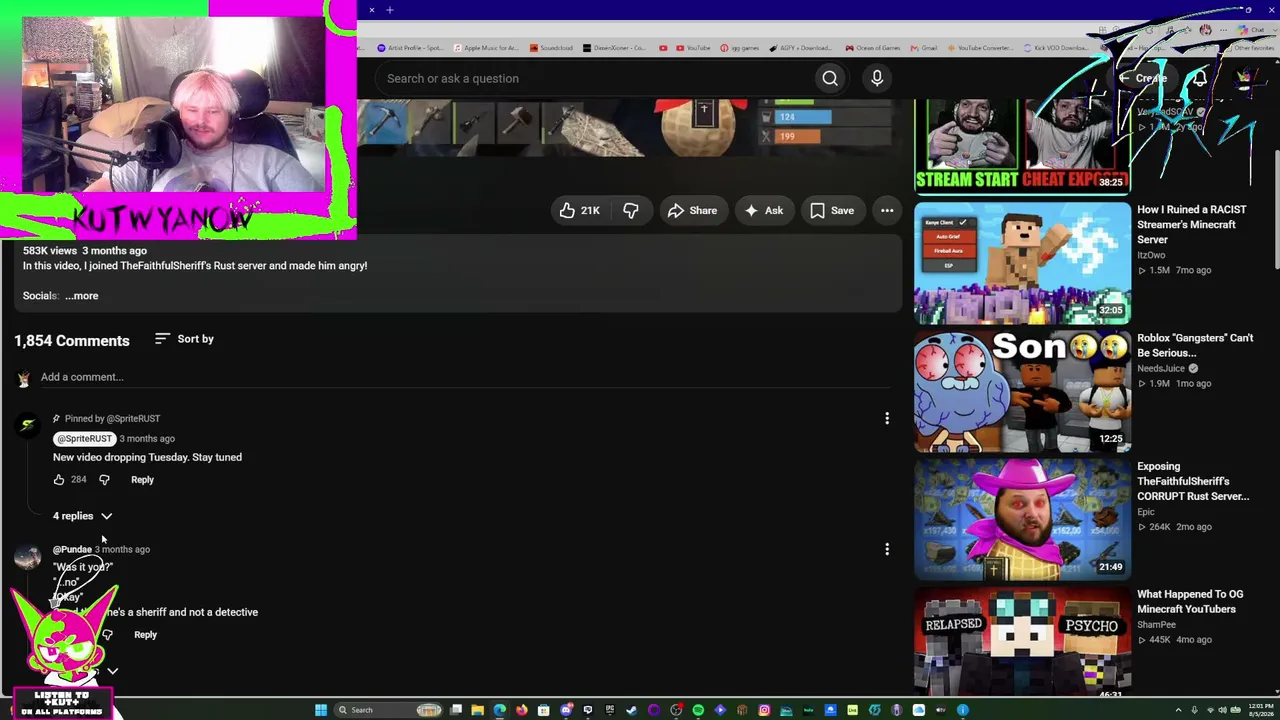Open iCloud from the taskbar
The width and height of the screenshot is (1280, 720).
[x=918, y=710]
